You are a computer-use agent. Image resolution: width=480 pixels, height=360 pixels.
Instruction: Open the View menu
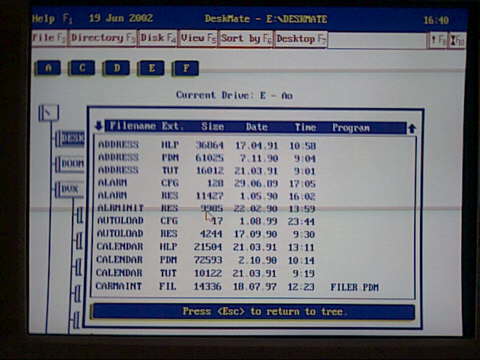(x=198, y=38)
